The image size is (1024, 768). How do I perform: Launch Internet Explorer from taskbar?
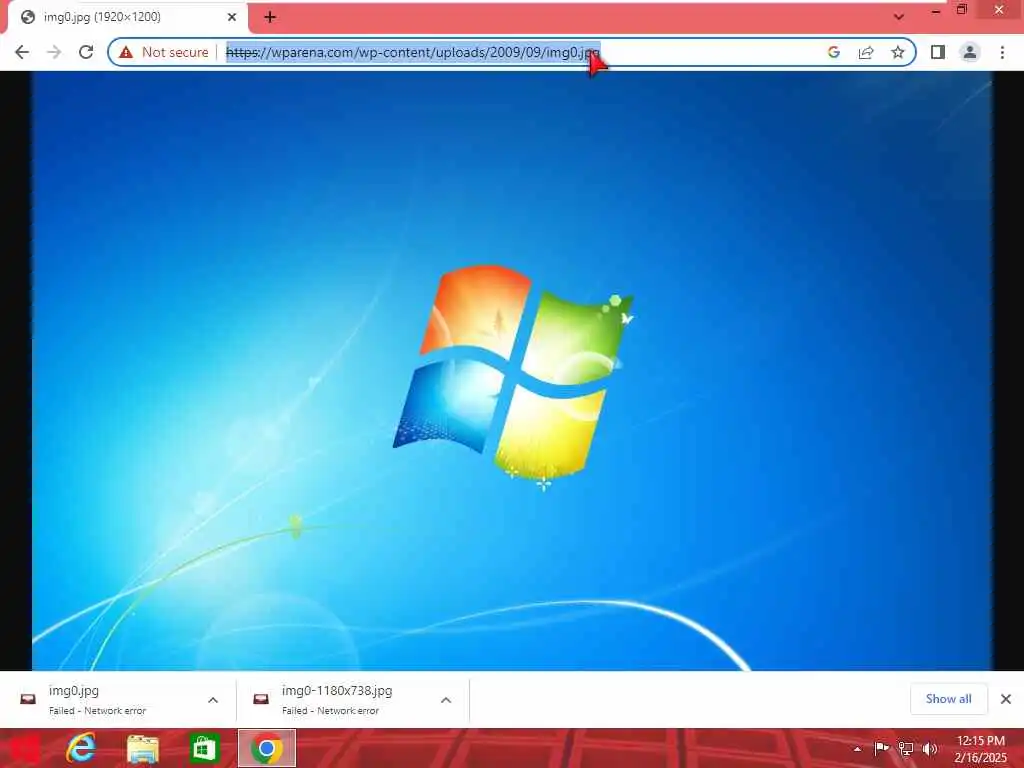click(81, 748)
